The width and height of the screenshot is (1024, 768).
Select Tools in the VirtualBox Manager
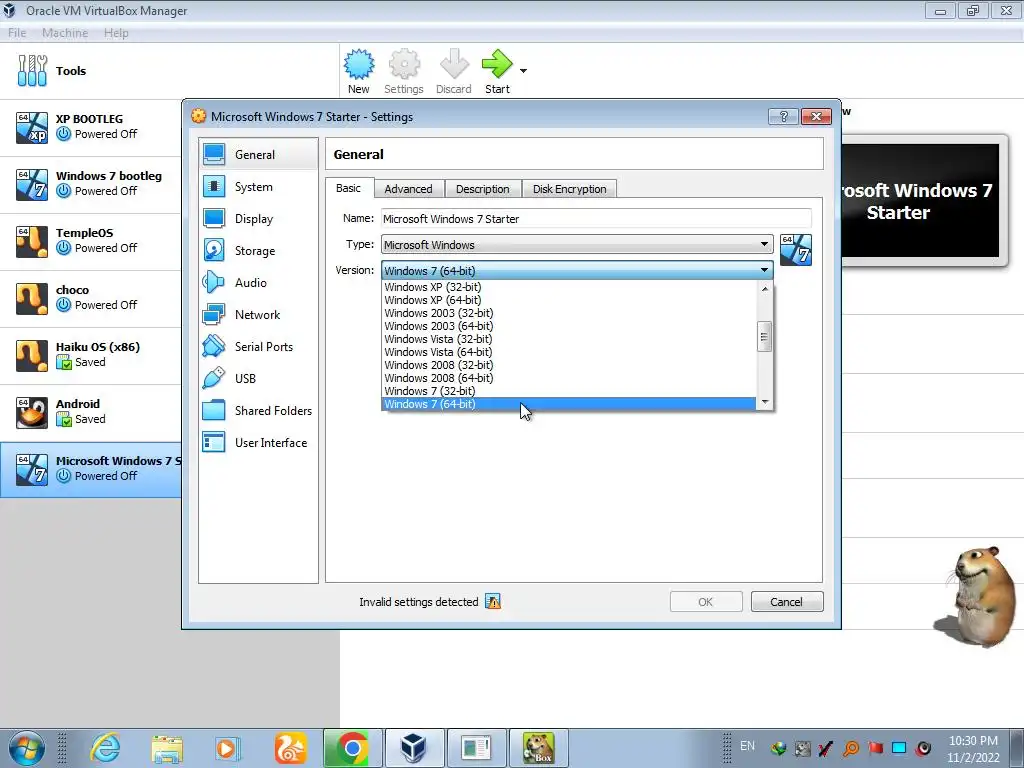pos(170,71)
